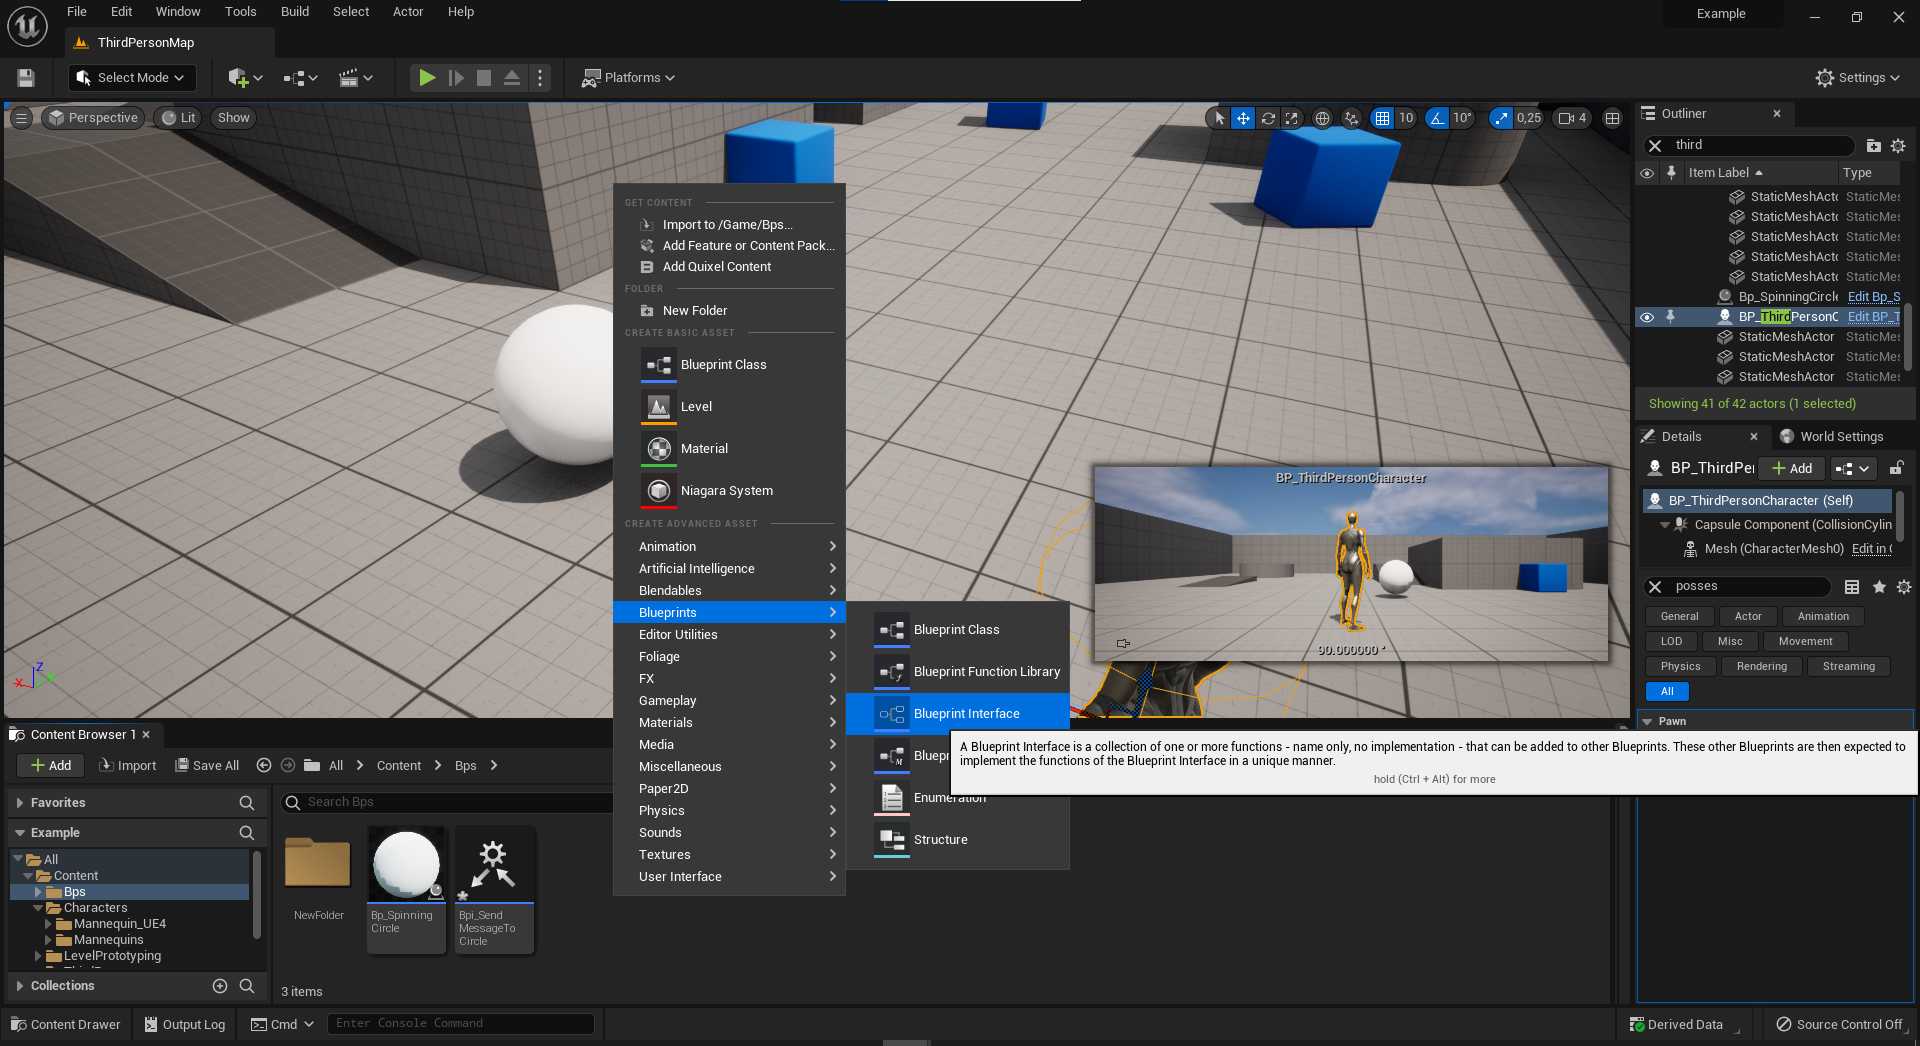The height and width of the screenshot is (1046, 1920).
Task: Click Add button in Content Browser
Action: [x=51, y=766]
